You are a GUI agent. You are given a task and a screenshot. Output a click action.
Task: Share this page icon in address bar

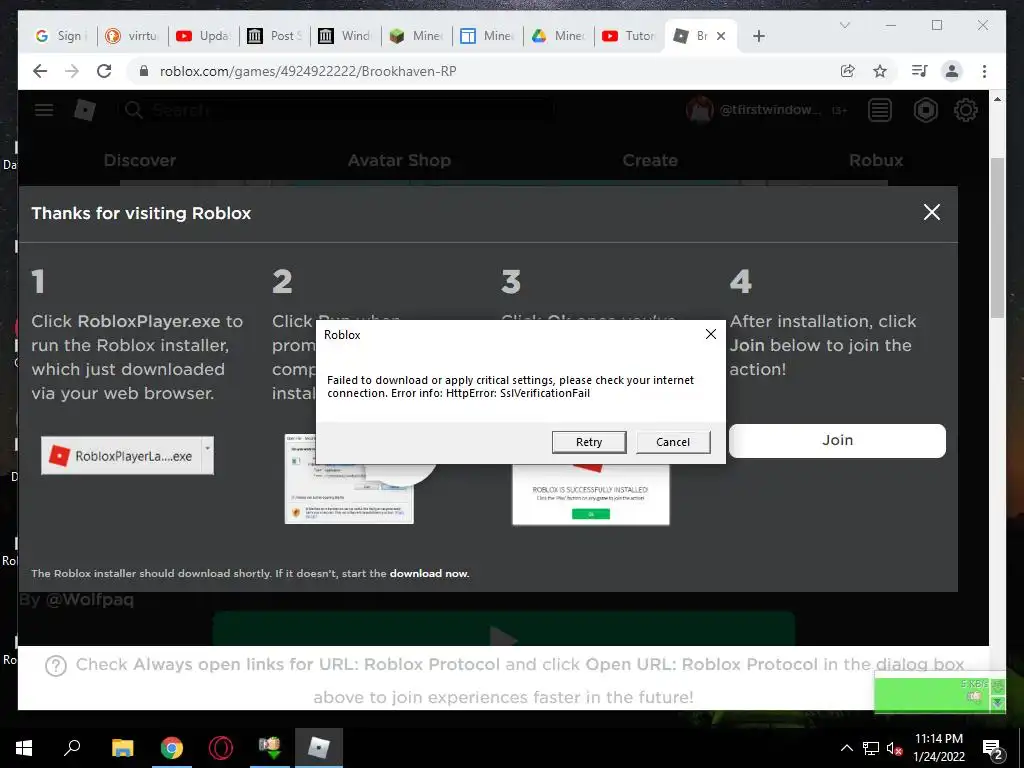[847, 71]
